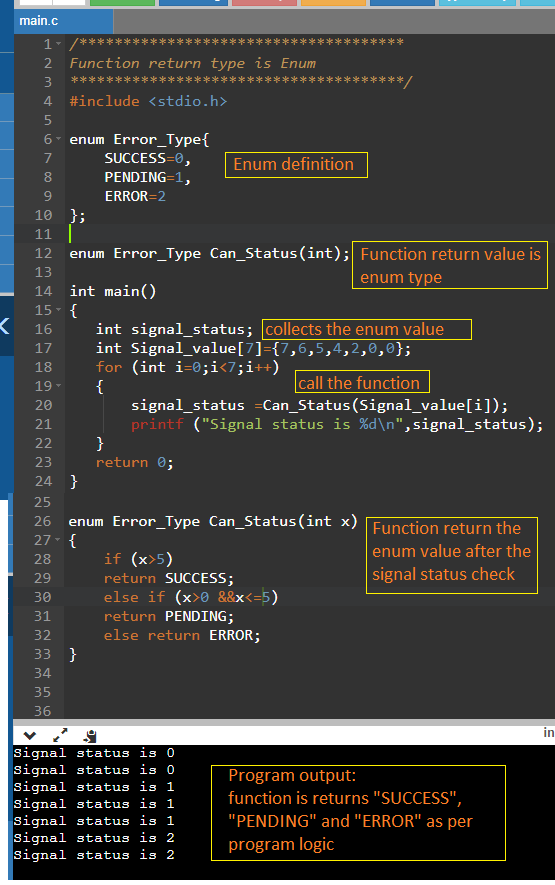Image resolution: width=555 pixels, height=885 pixels.
Task: Click the 'int signal_status;' declaration
Action: tap(174, 329)
